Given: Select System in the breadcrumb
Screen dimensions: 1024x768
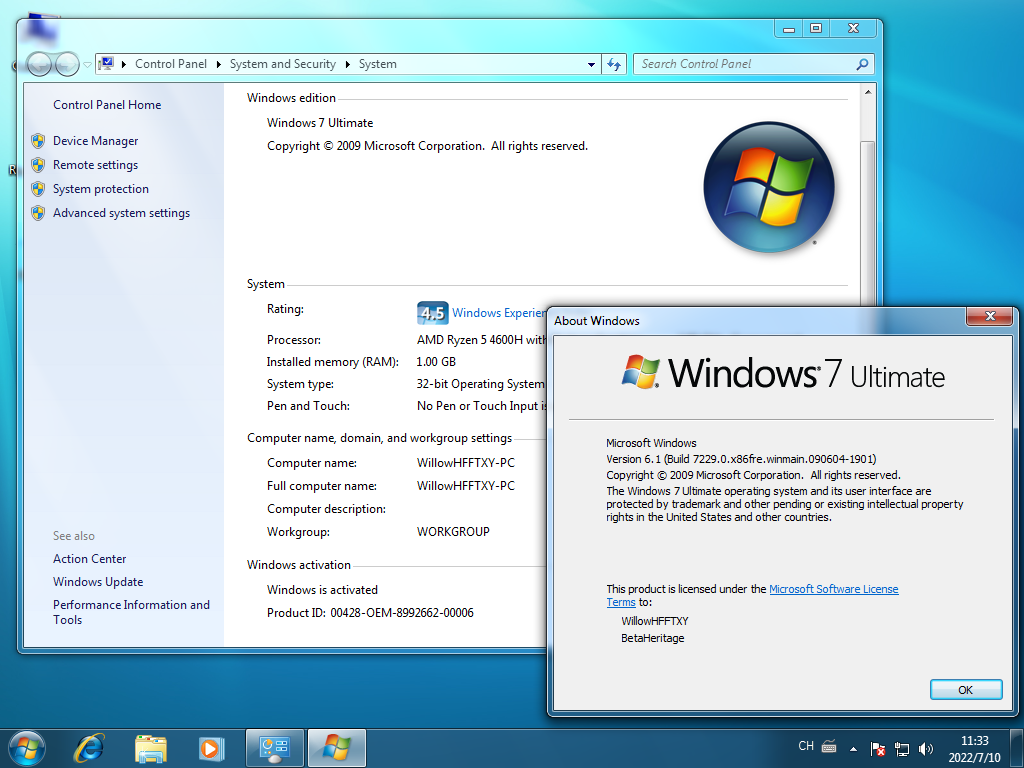Looking at the screenshot, I should 377,64.
